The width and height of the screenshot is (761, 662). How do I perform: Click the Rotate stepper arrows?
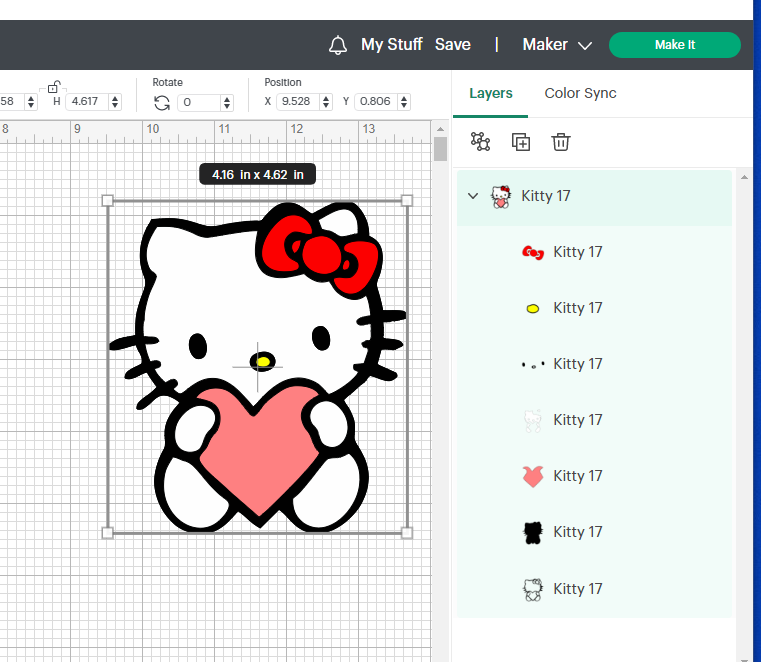227,102
